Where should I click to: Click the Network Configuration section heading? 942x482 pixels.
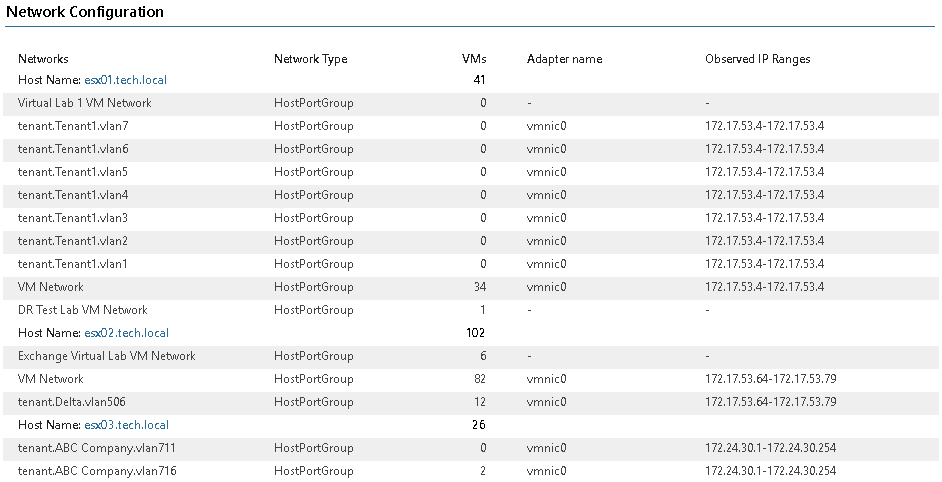85,12
